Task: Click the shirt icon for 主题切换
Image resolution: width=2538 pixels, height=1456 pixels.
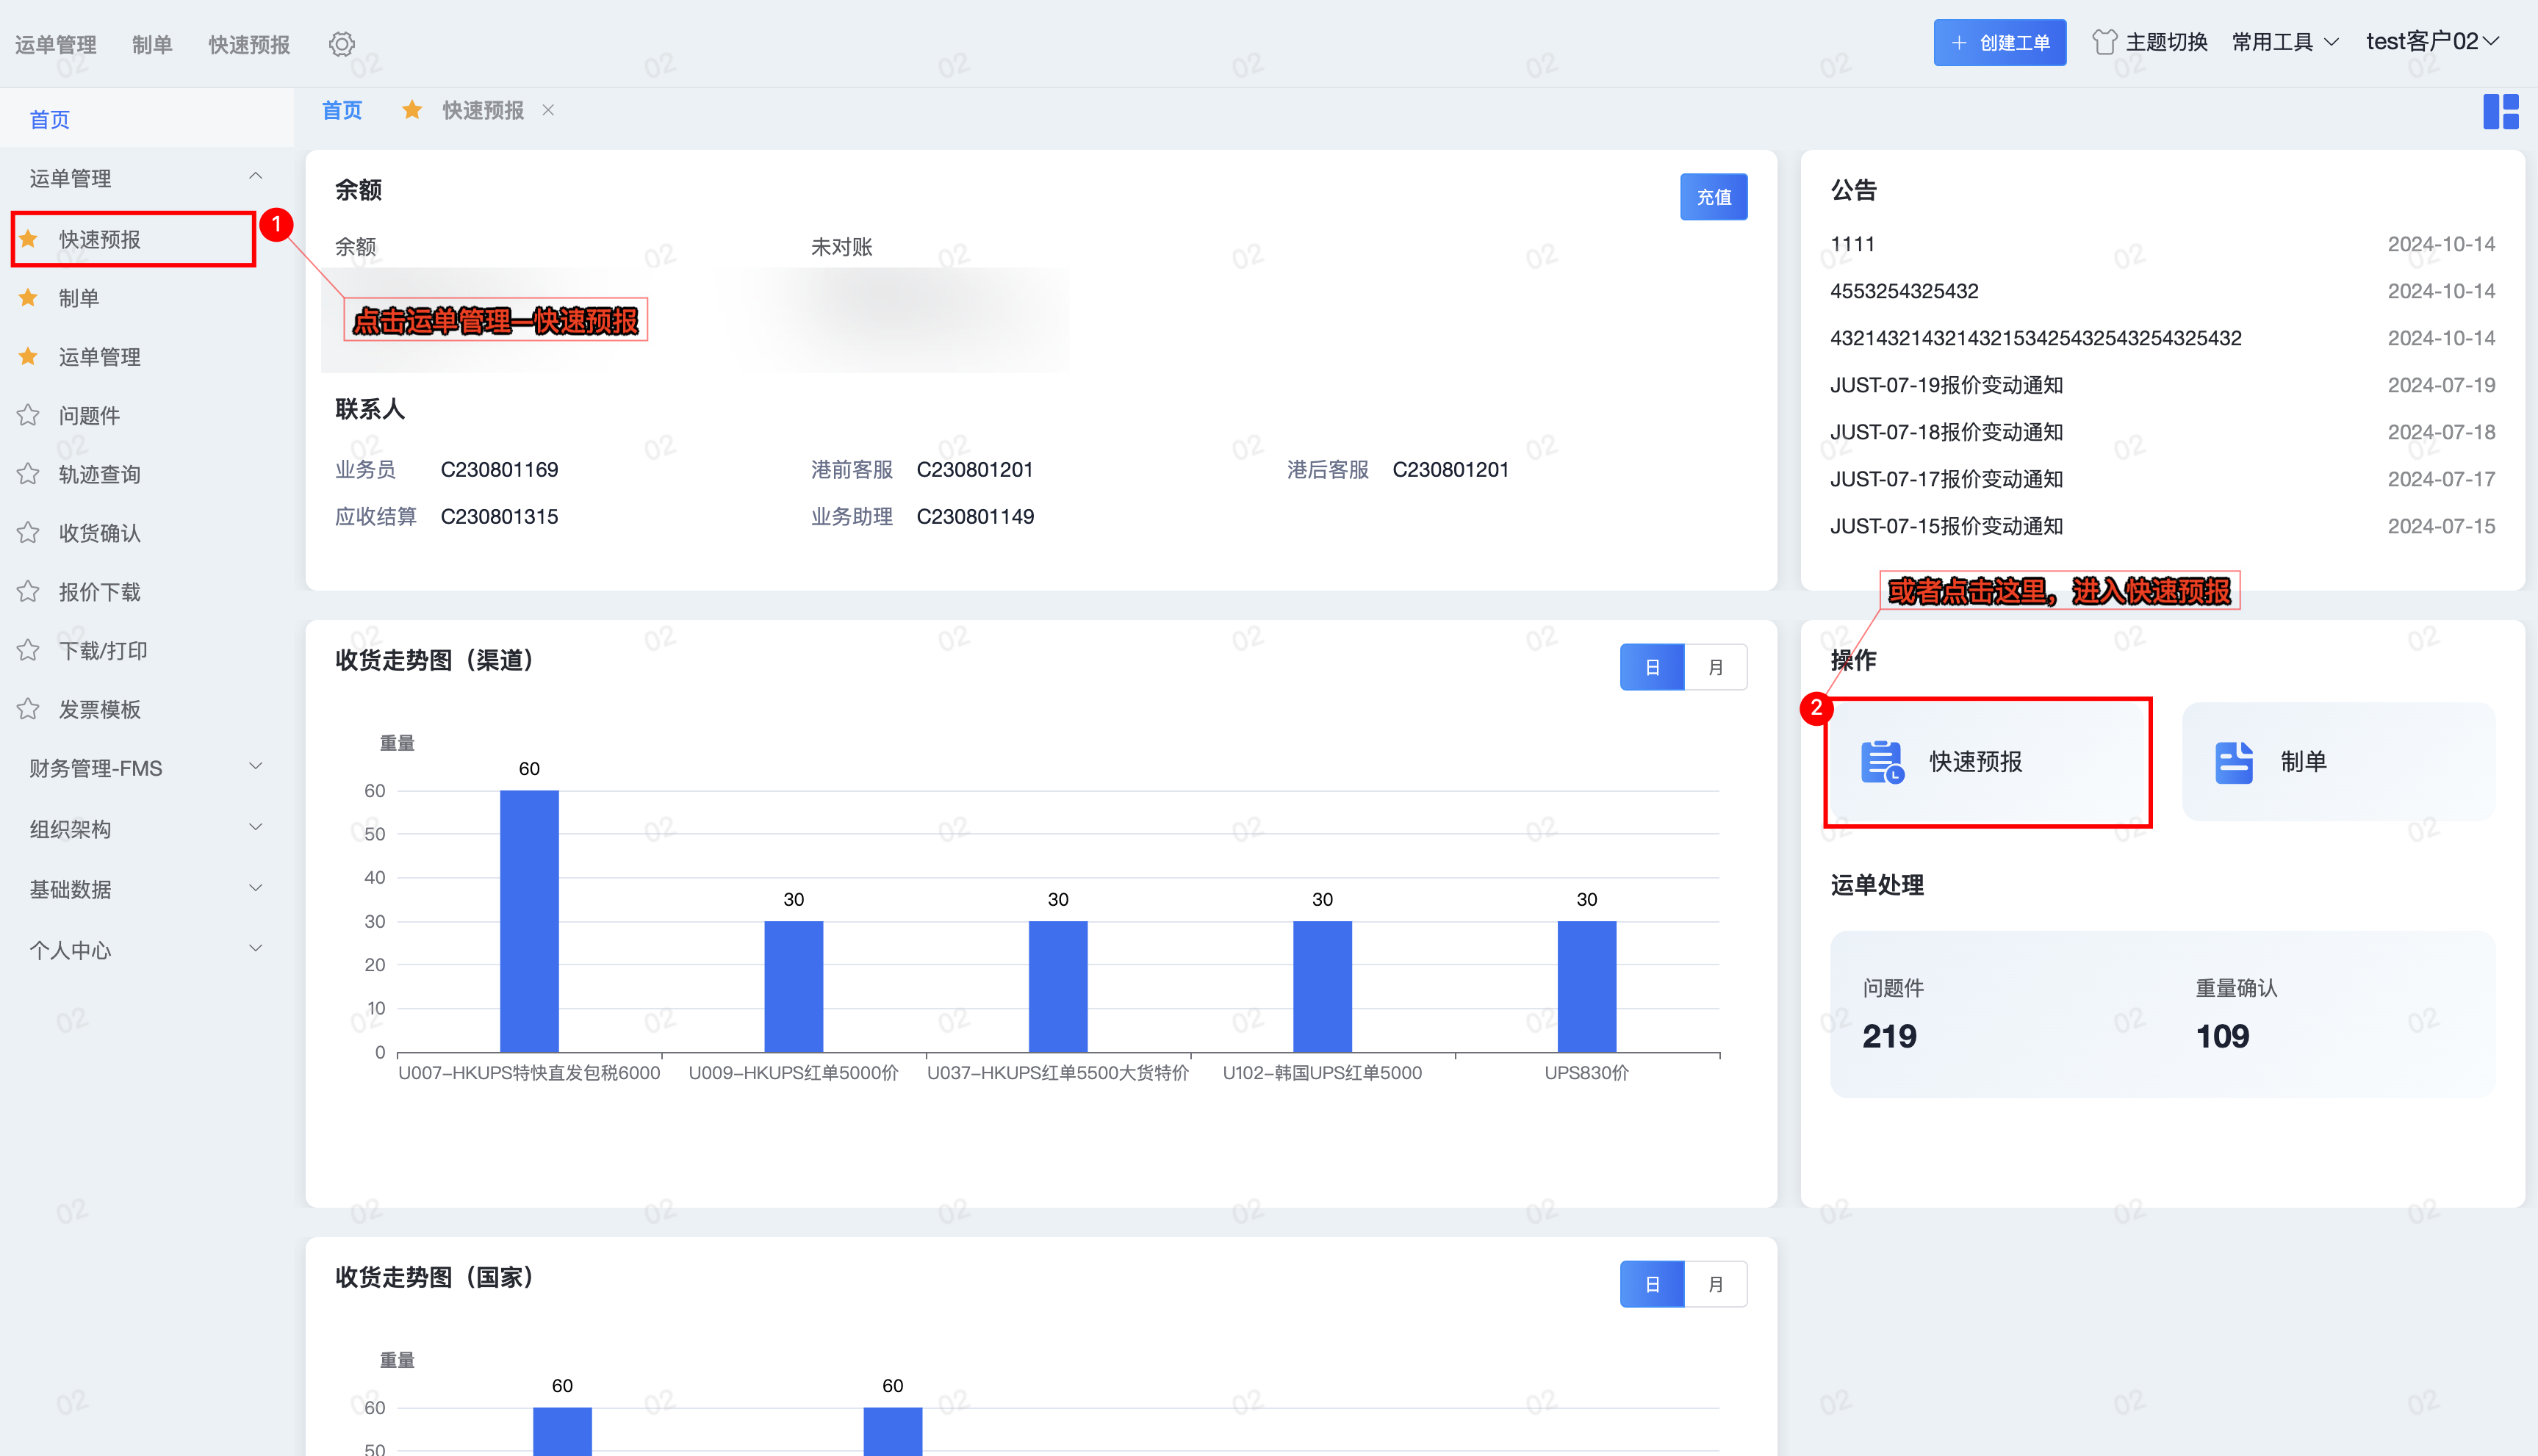Action: click(x=2104, y=42)
